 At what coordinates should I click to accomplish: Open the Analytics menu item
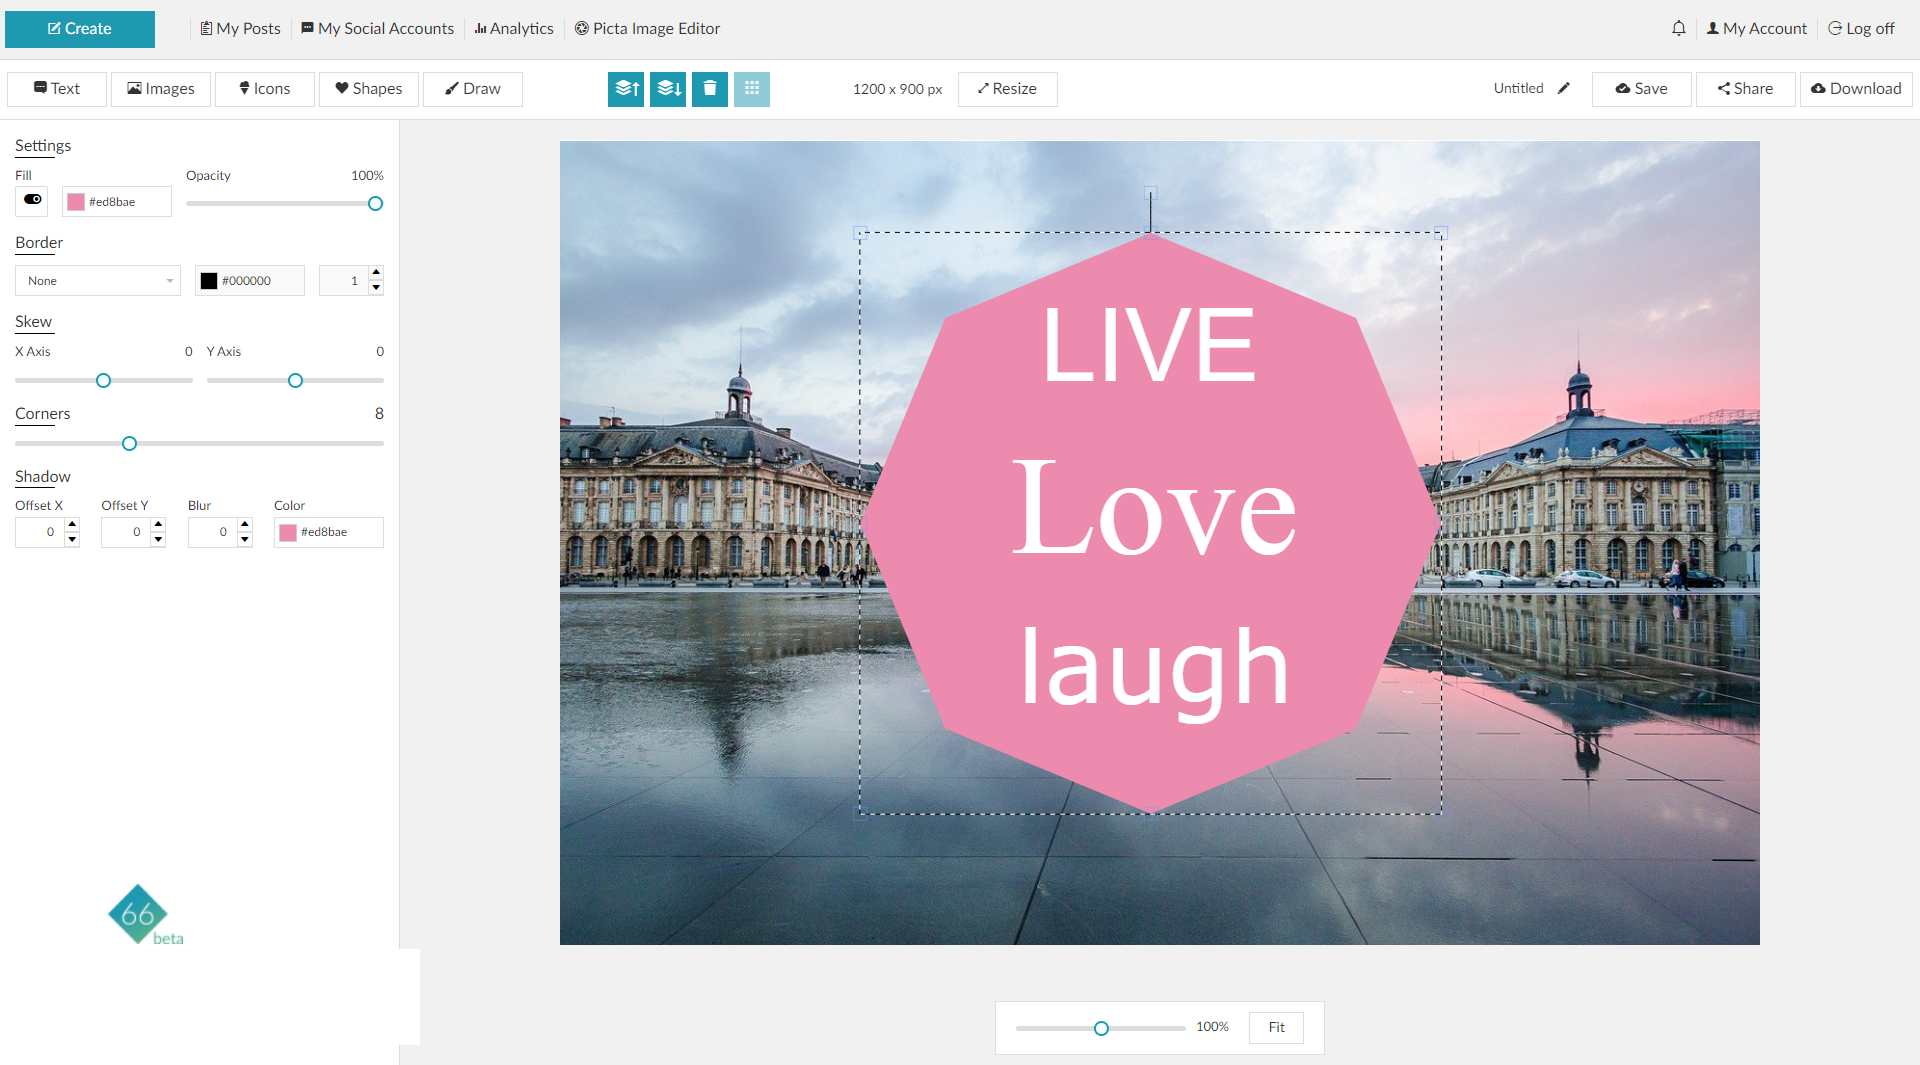[514, 28]
